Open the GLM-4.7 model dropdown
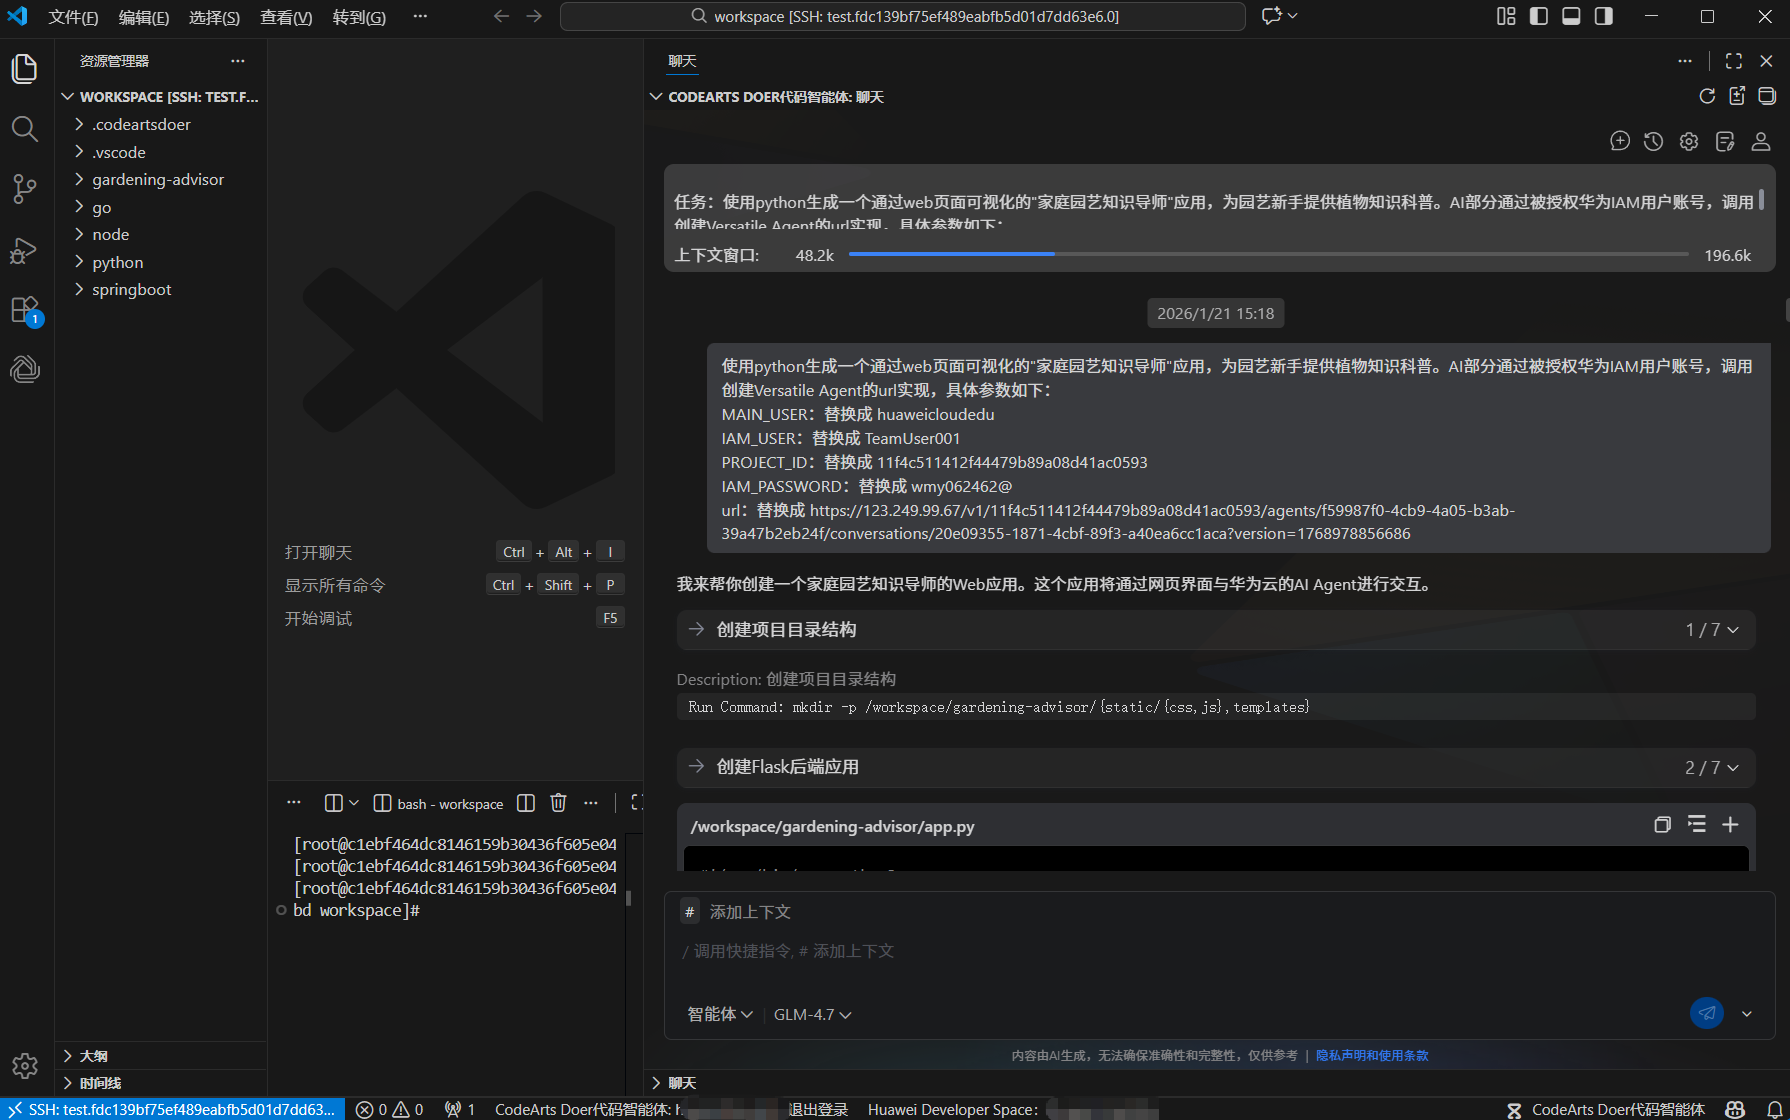 812,1014
